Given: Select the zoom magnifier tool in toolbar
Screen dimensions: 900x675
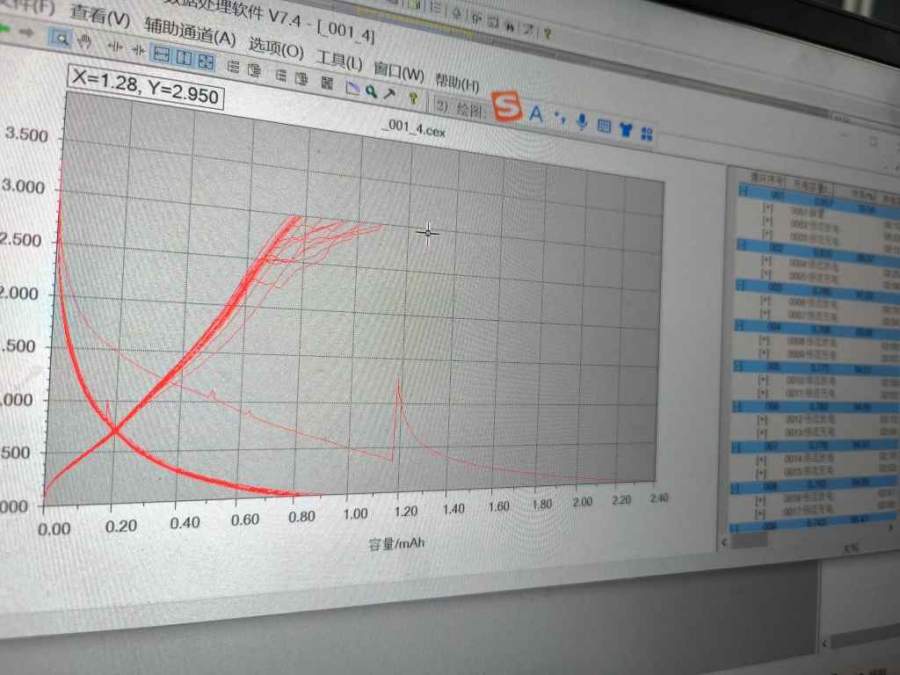Looking at the screenshot, I should pos(60,39).
